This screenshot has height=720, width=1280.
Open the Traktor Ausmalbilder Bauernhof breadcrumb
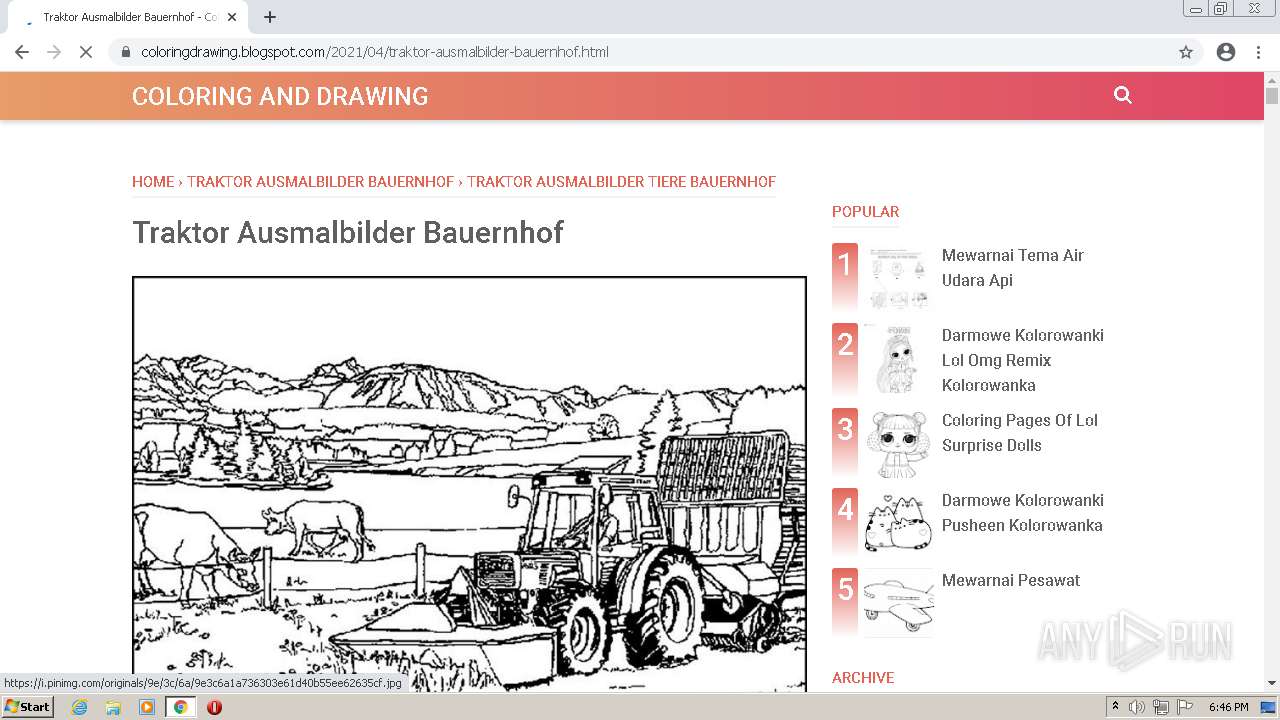(320, 182)
